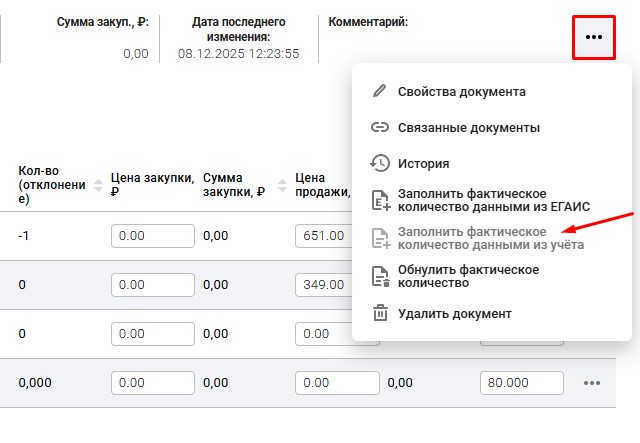The height and width of the screenshot is (443, 640).
Task: Open the document three-dots menu button
Action: [x=593, y=37]
